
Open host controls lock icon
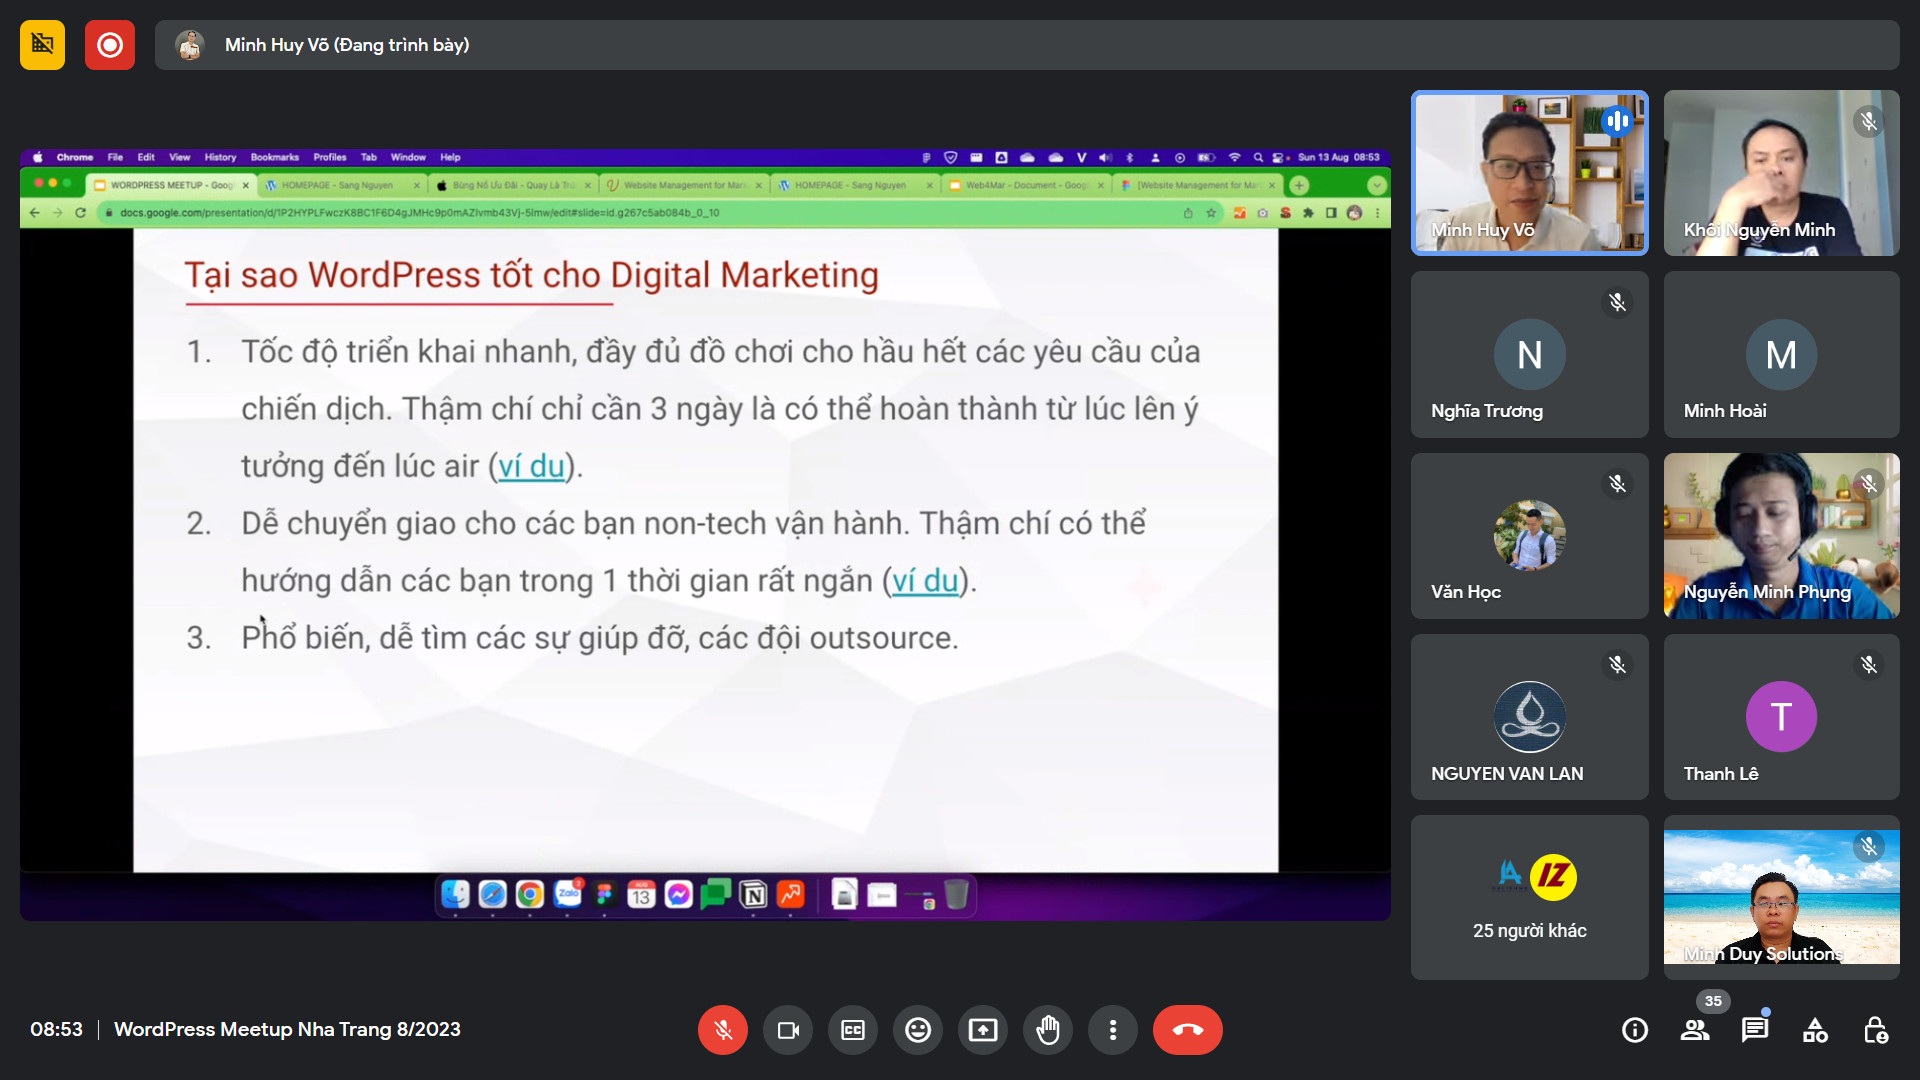coord(1875,1030)
